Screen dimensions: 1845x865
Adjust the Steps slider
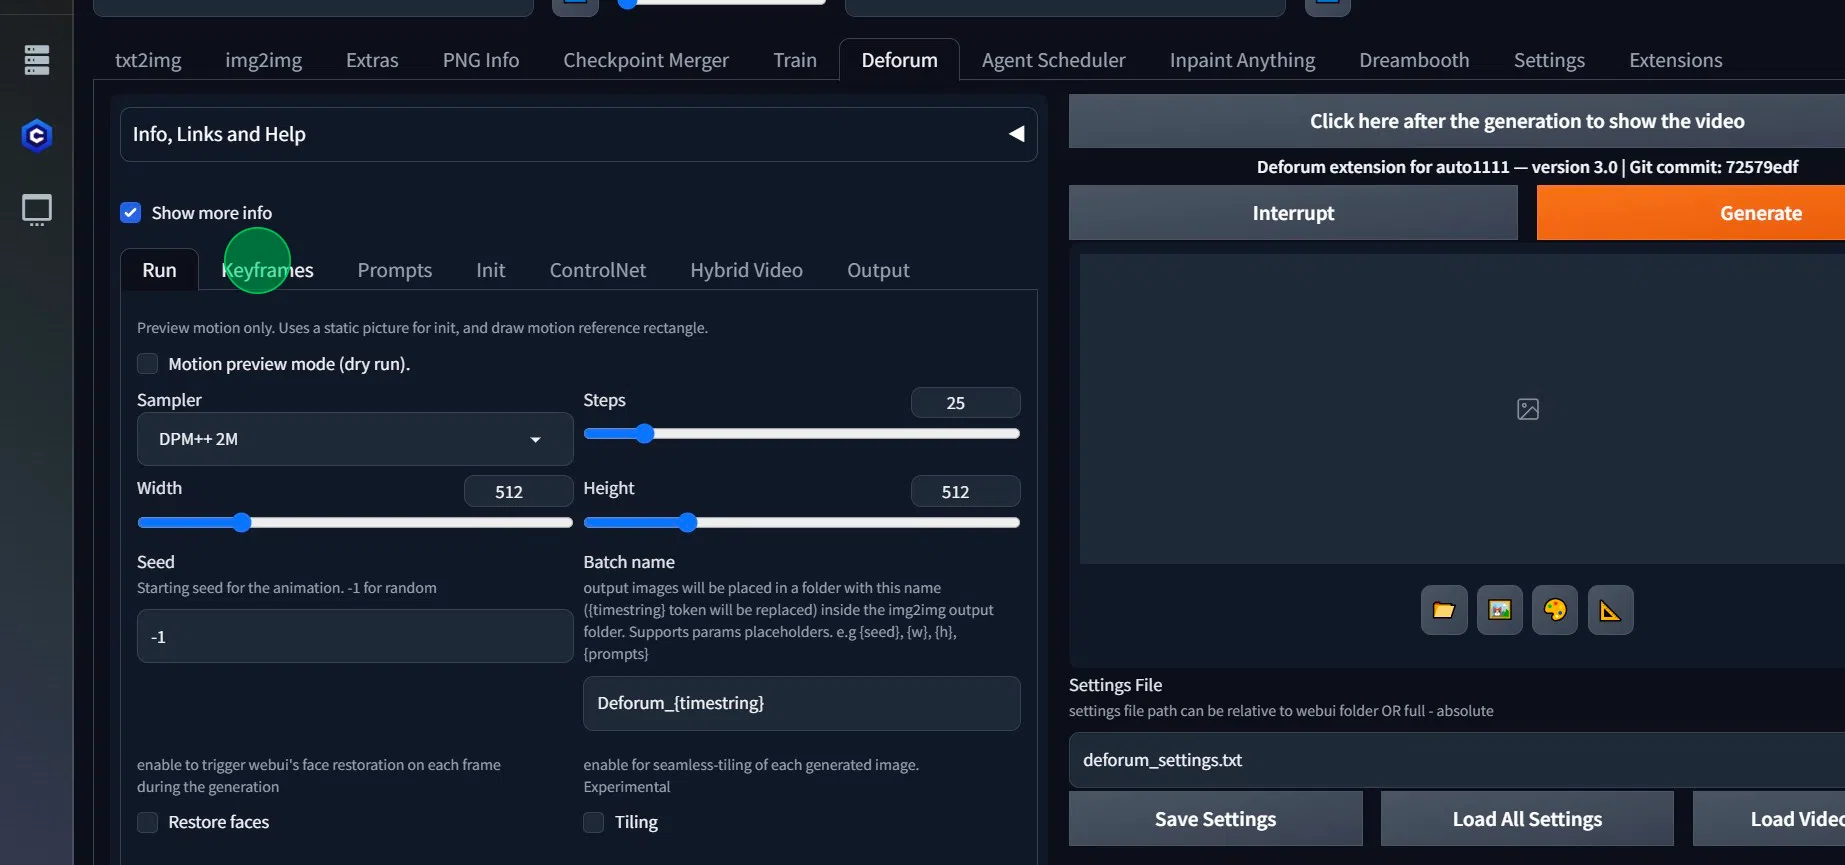(802, 434)
